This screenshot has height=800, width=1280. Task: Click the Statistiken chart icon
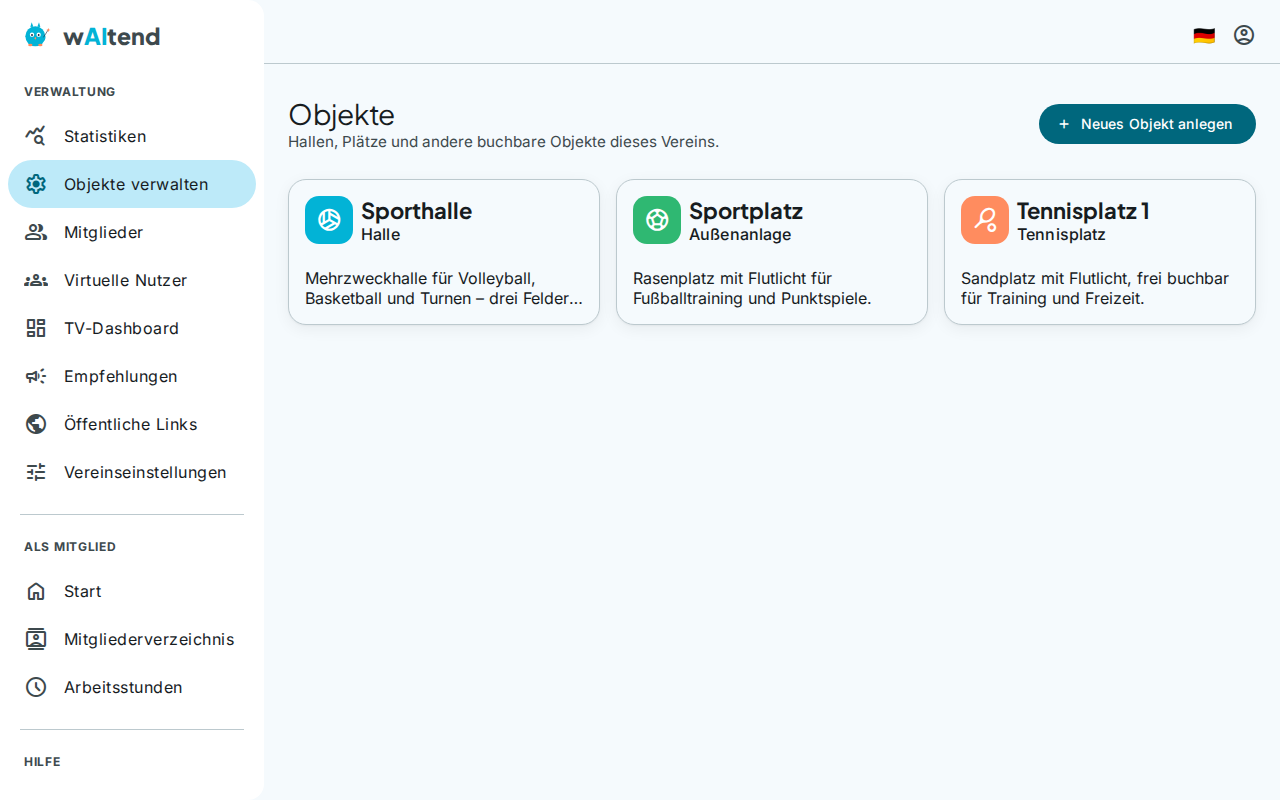(36, 136)
